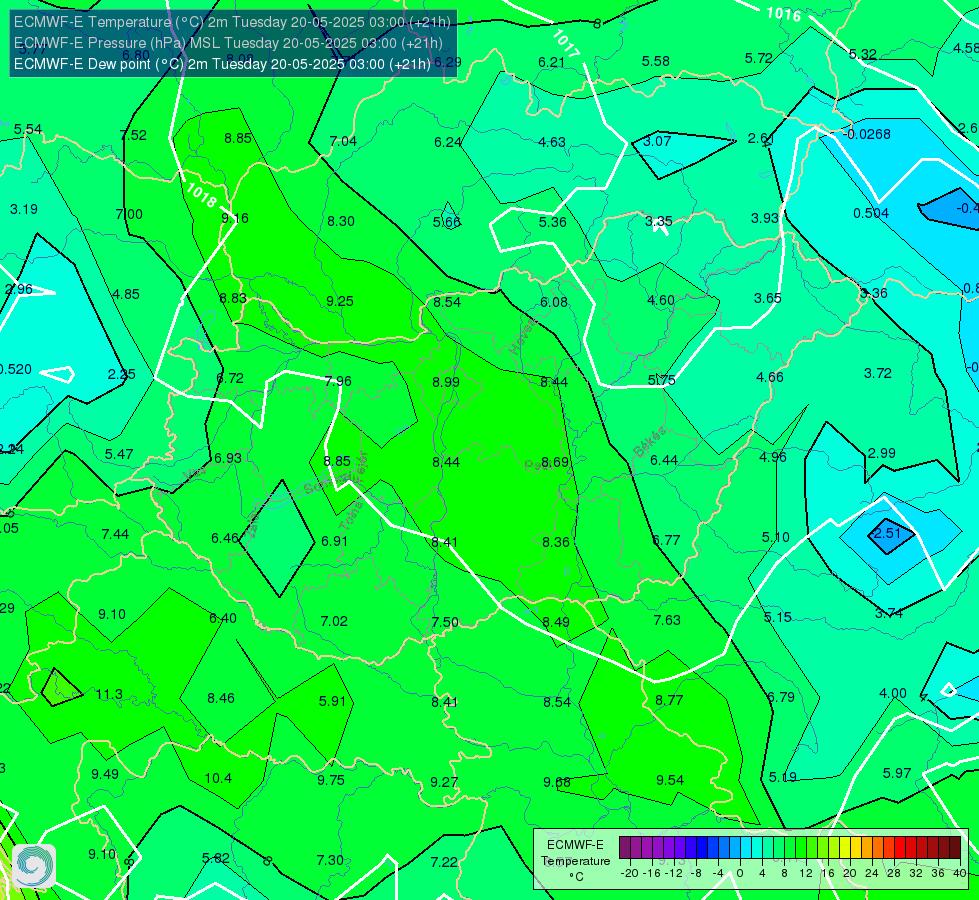Image resolution: width=979 pixels, height=900 pixels.
Task: Select the ECMWF-E Temperature 2m layer label
Action: (232, 22)
